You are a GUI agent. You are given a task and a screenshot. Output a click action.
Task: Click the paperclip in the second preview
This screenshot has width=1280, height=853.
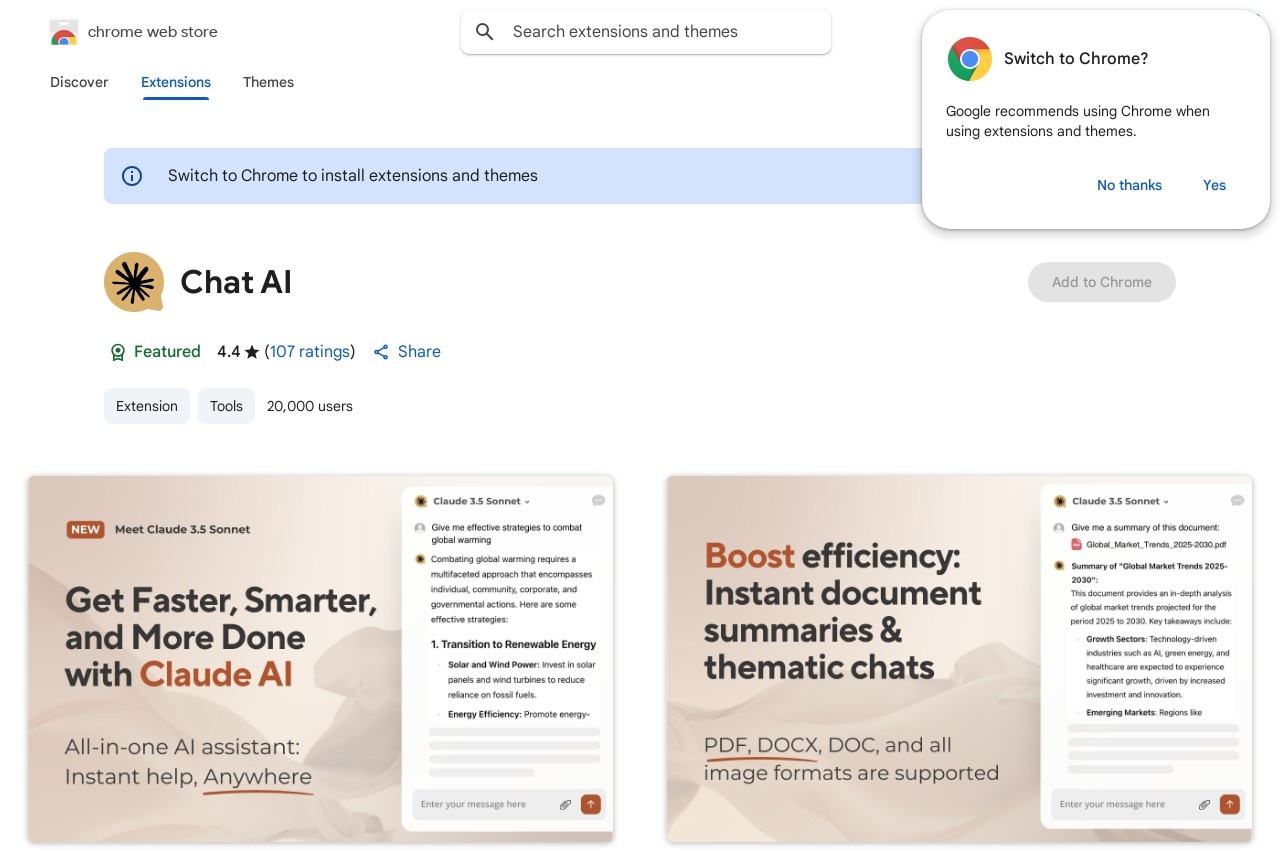(x=1204, y=804)
